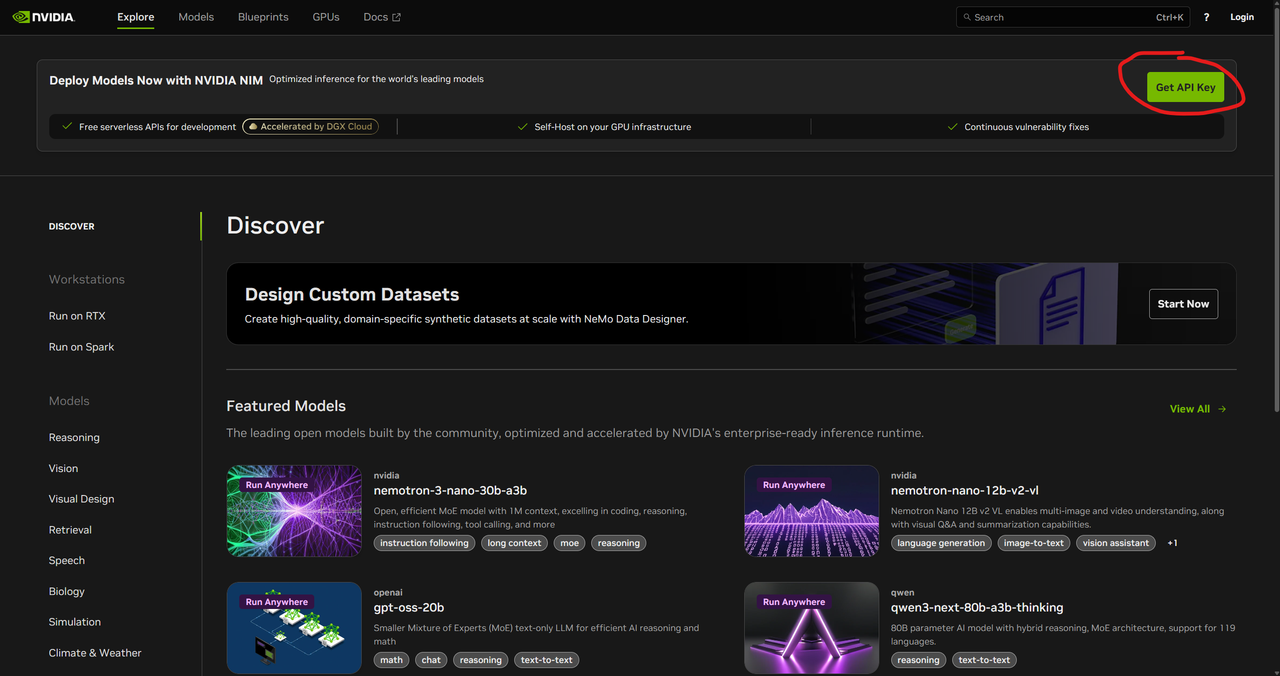The width and height of the screenshot is (1280, 676).
Task: Select the Climate & Weather category
Action: point(95,653)
